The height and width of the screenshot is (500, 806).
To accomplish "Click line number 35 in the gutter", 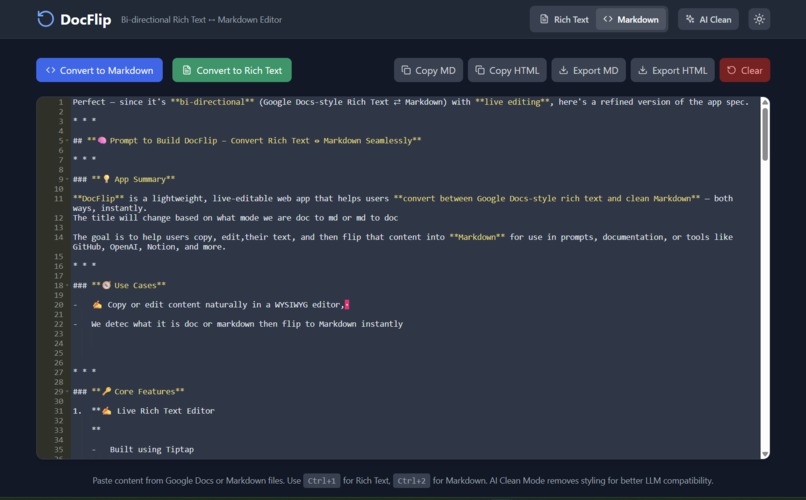I will coord(59,450).
